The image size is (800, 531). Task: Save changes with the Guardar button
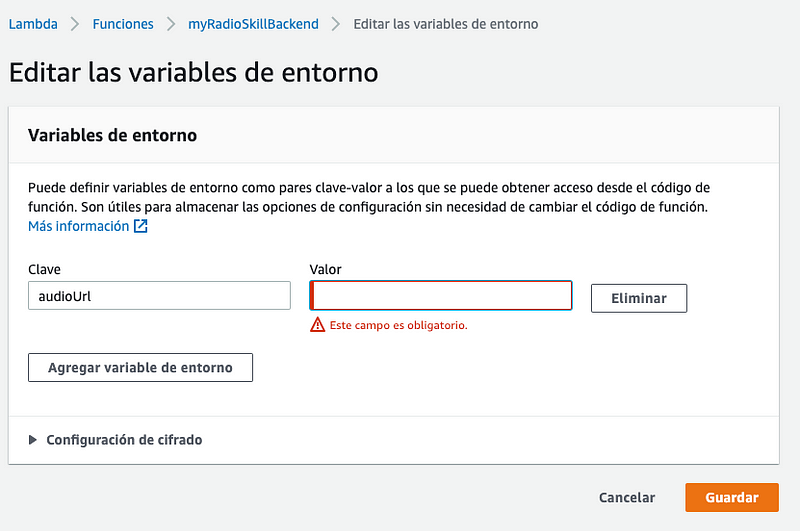click(731, 497)
